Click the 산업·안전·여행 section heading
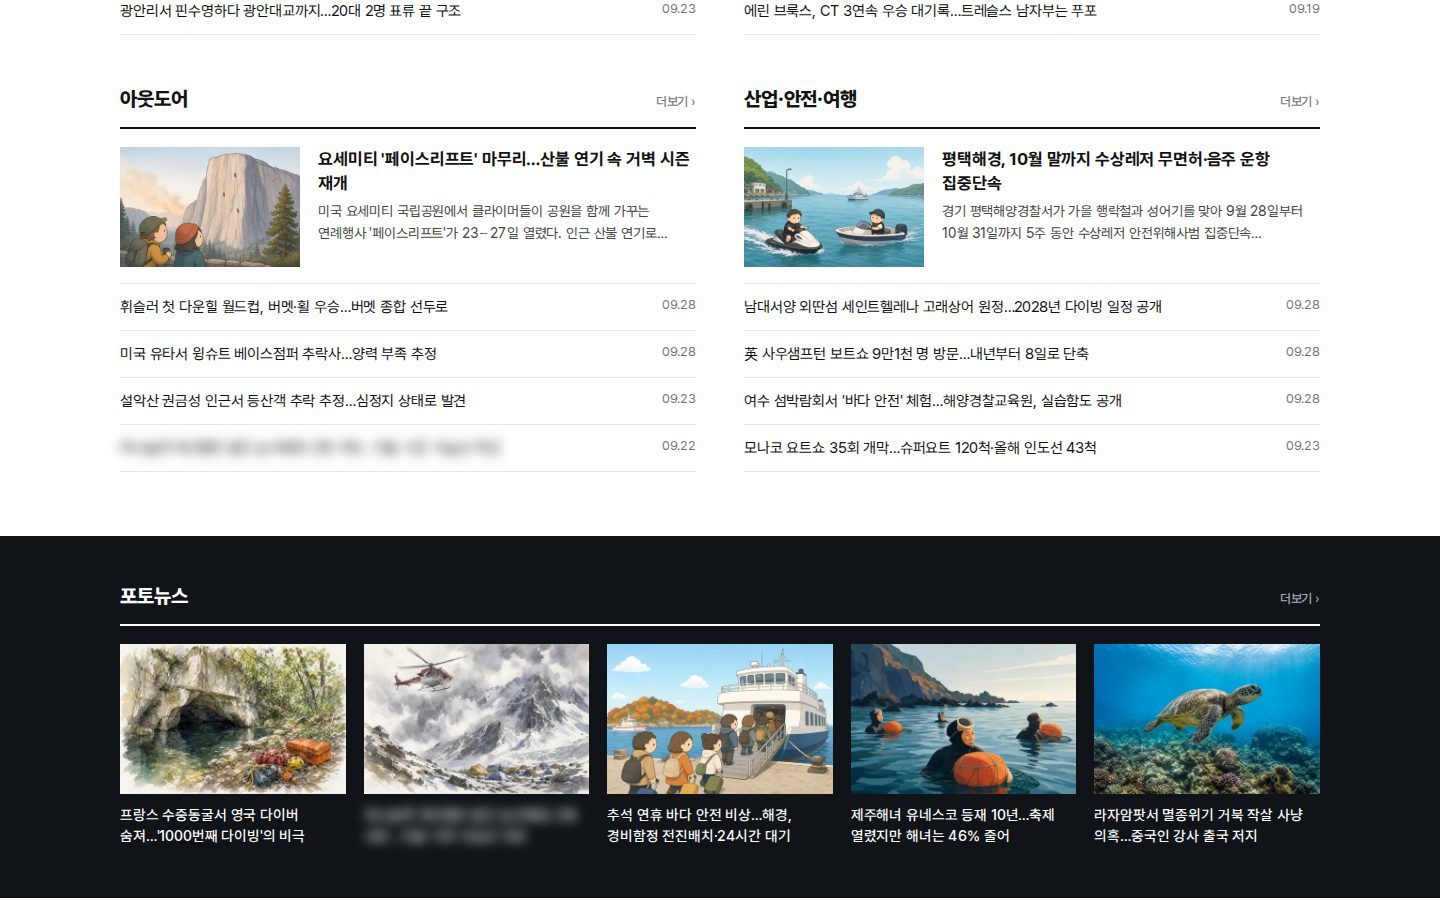The image size is (1440, 900). coord(800,99)
